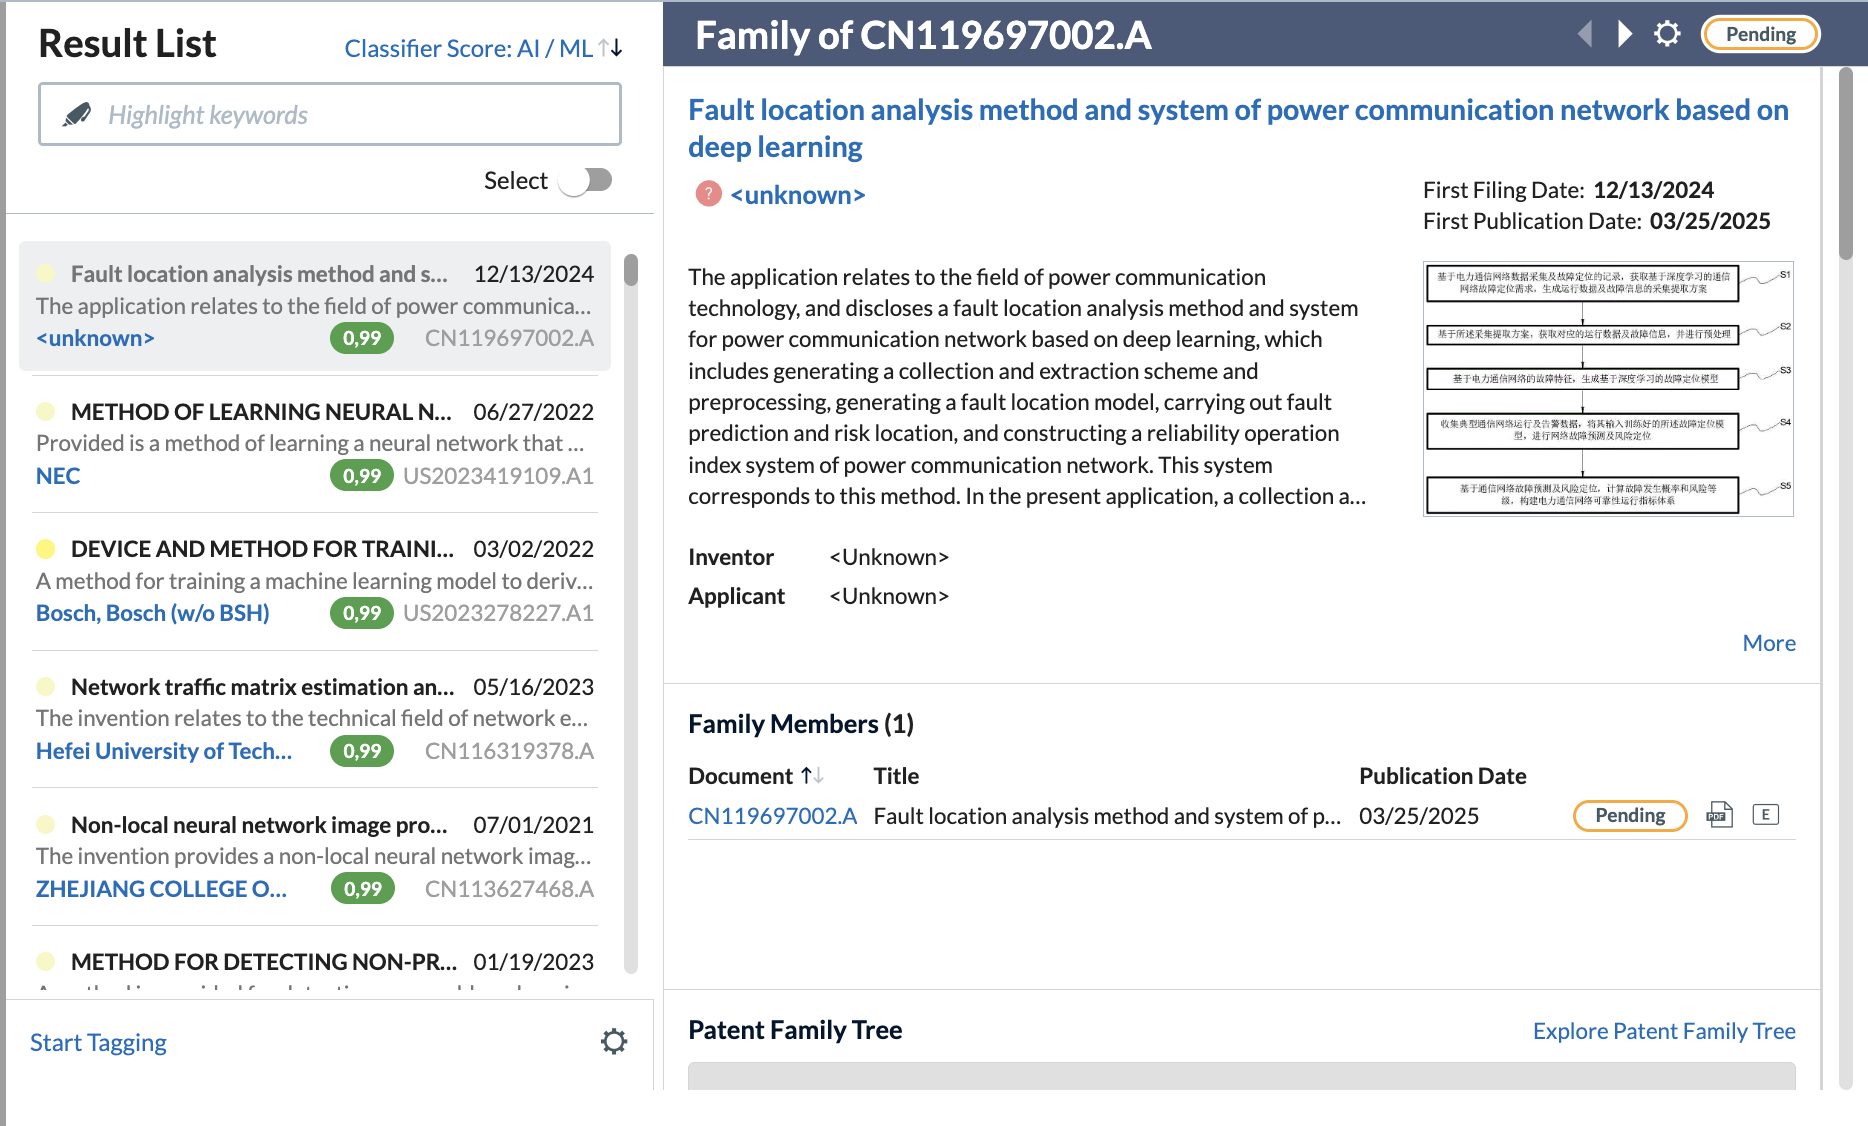Screen dimensions: 1868x1126
Task: Enable the Select toggle switch
Action: pos(588,180)
